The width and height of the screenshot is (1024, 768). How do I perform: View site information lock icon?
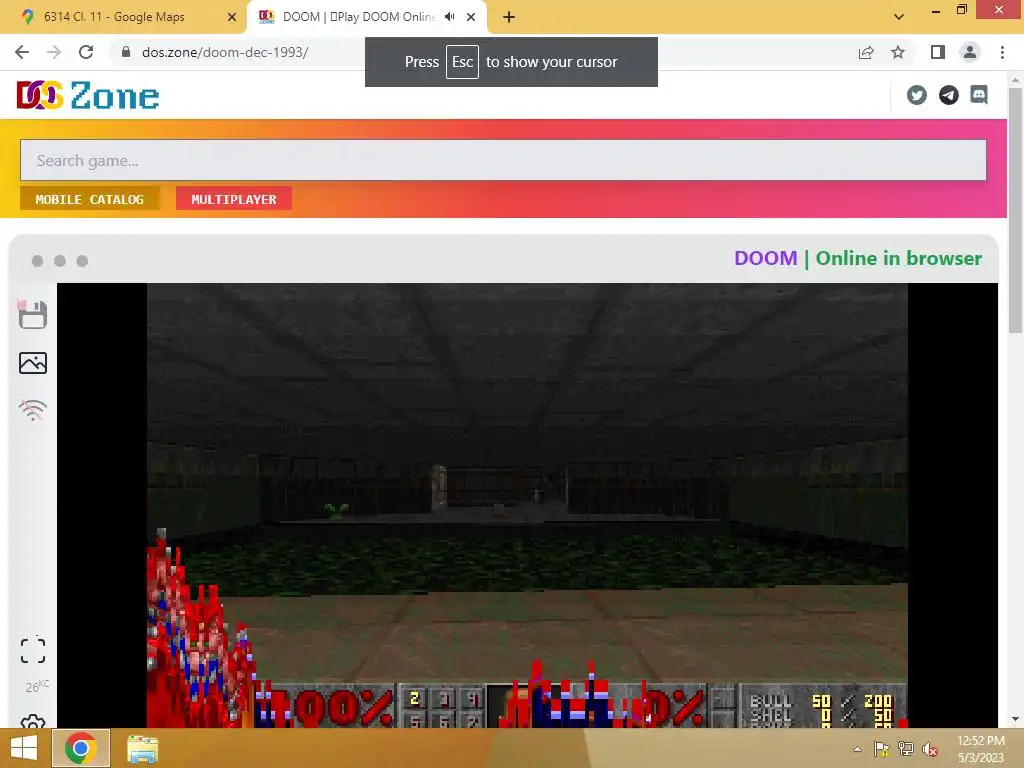click(126, 52)
